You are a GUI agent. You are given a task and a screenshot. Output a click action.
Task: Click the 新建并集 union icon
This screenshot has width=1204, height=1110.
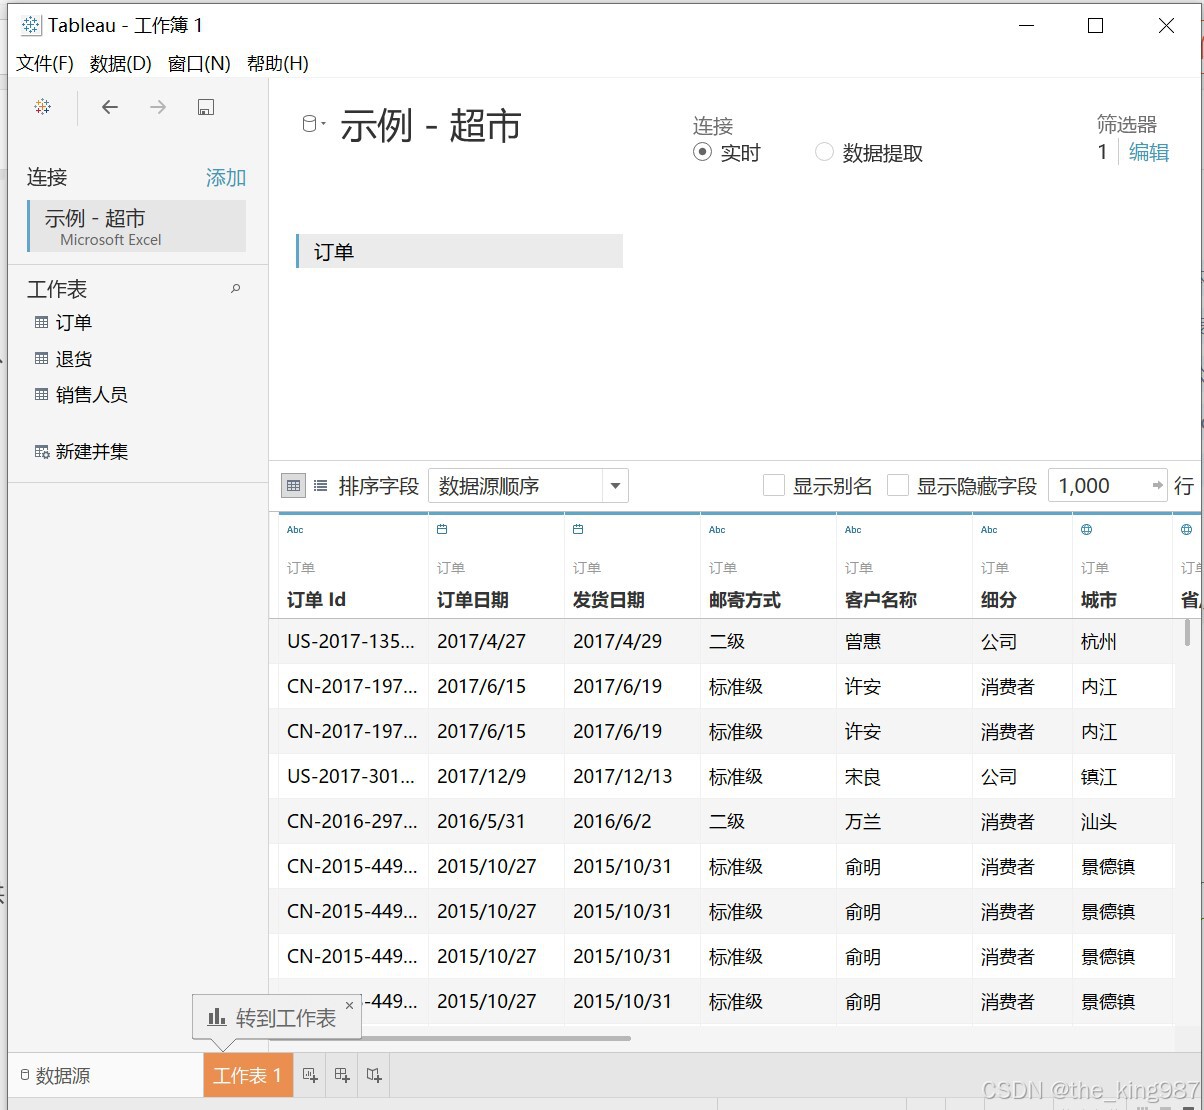coord(42,452)
